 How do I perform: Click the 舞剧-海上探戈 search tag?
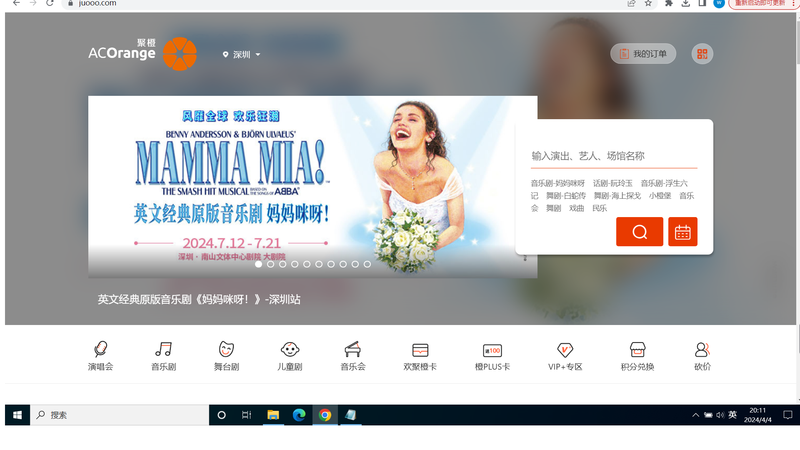coord(617,195)
